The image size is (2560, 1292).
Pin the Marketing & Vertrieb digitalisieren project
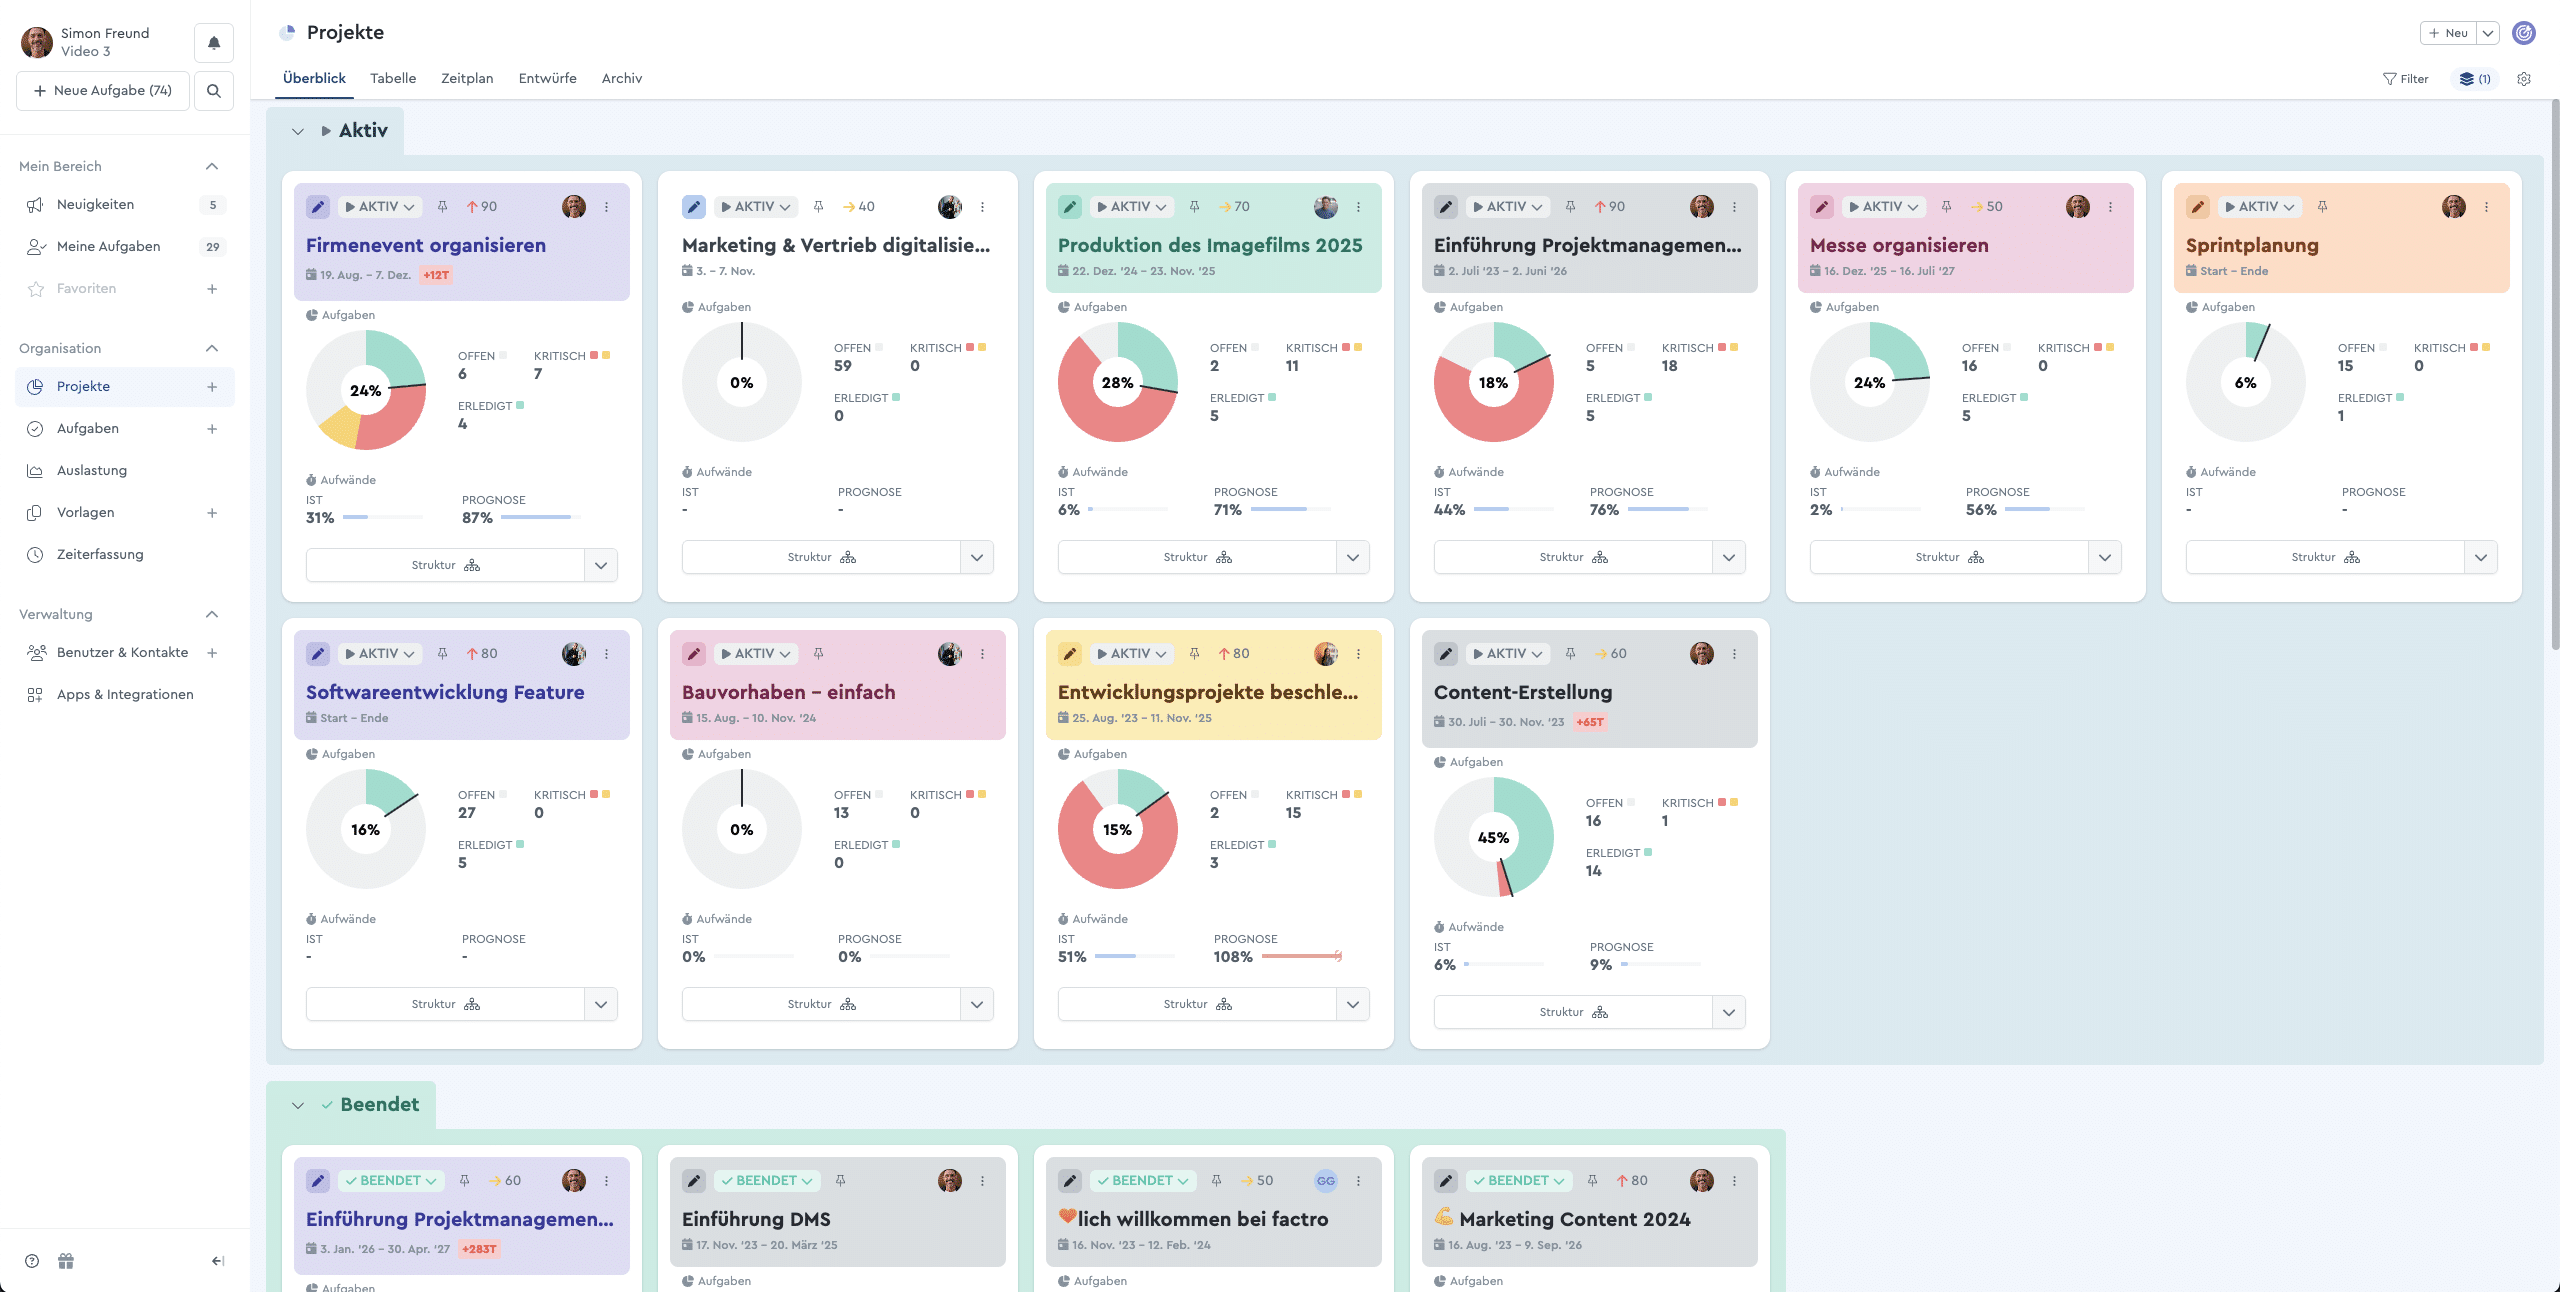click(818, 206)
